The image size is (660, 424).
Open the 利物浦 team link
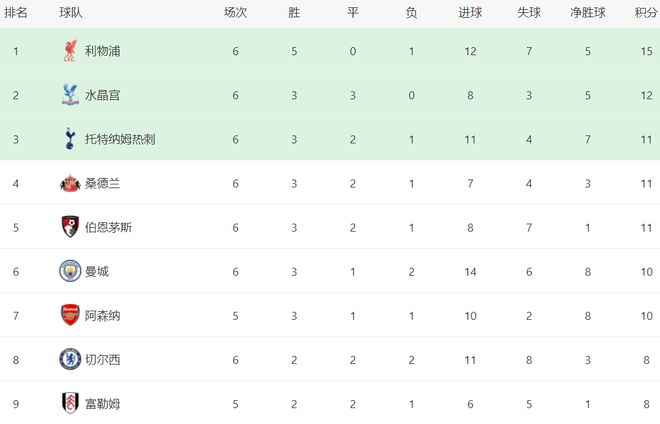(102, 51)
